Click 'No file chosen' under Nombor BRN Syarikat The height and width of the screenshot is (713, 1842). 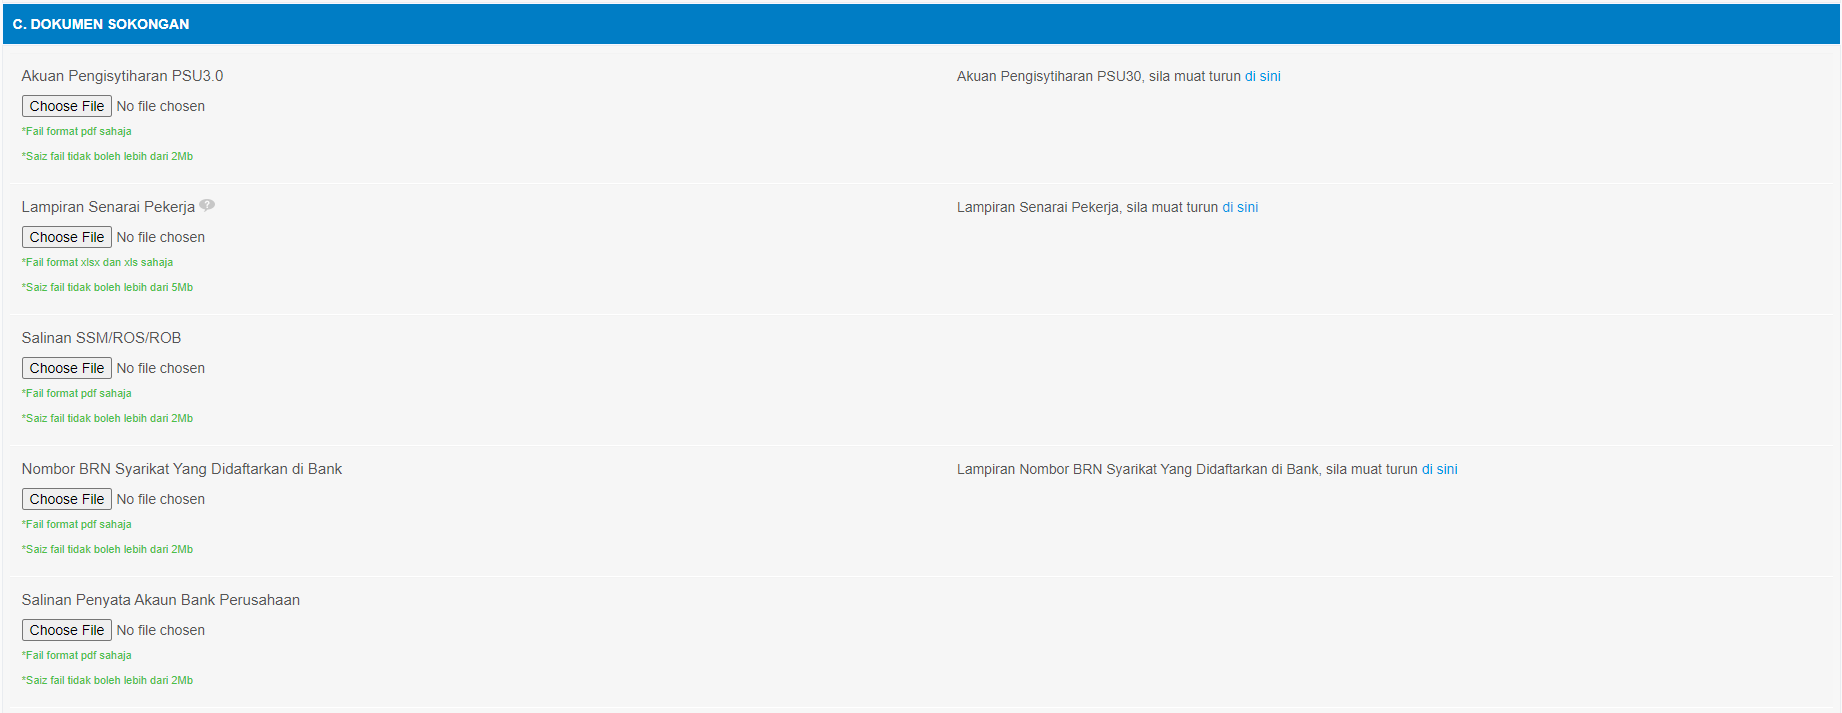tap(160, 499)
